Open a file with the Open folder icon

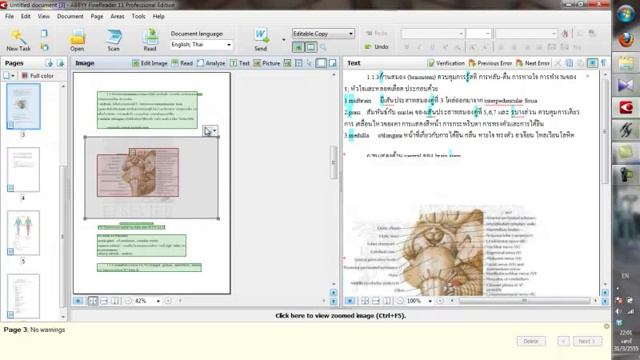coord(77,37)
